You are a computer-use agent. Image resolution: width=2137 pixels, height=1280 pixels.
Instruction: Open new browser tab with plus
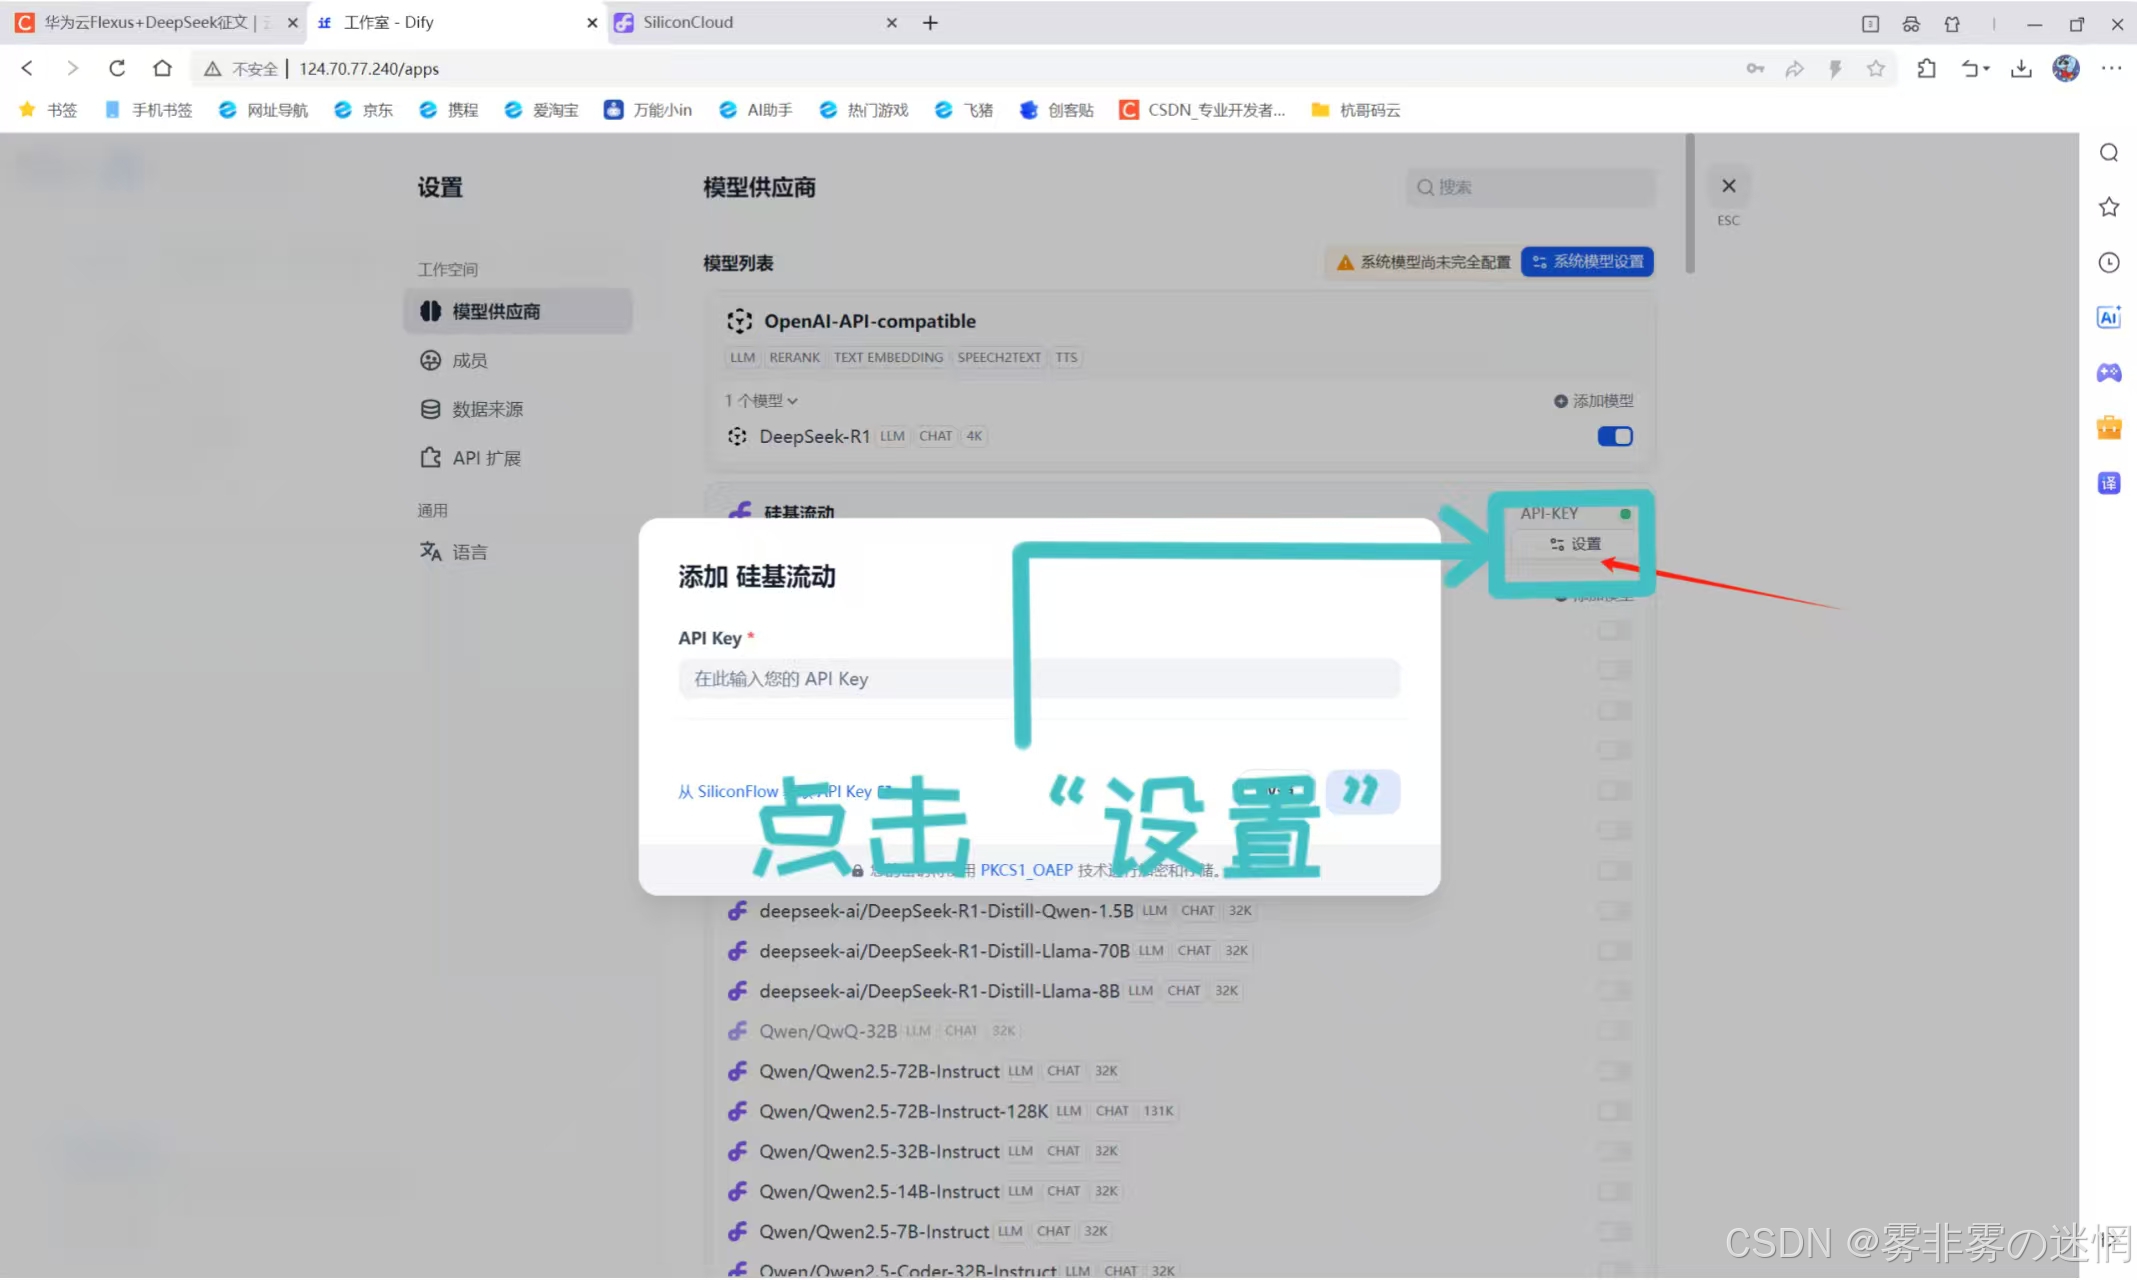click(930, 22)
